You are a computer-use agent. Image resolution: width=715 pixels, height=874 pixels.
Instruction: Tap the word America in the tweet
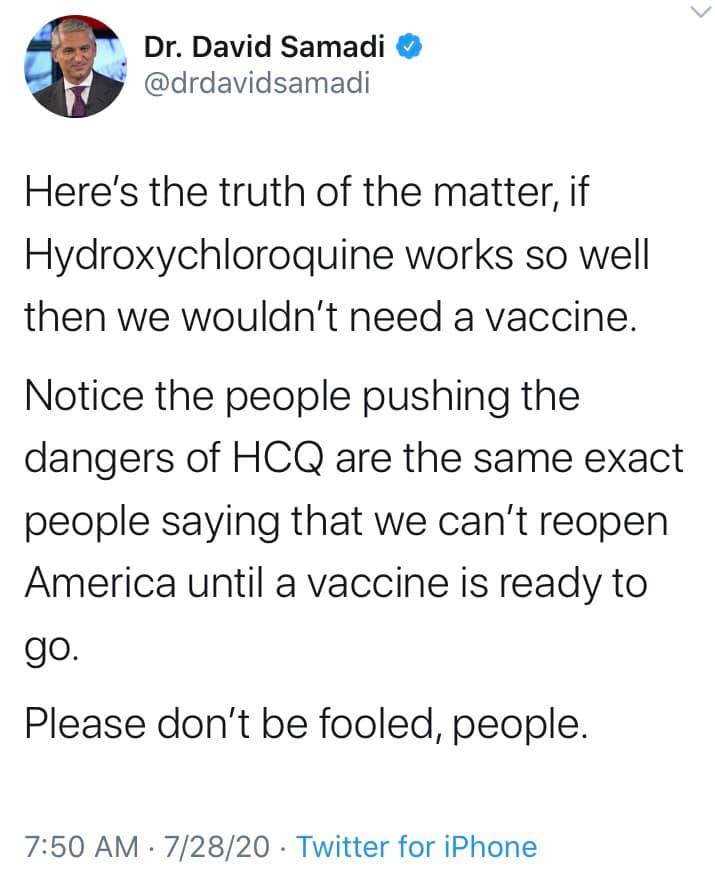100,582
